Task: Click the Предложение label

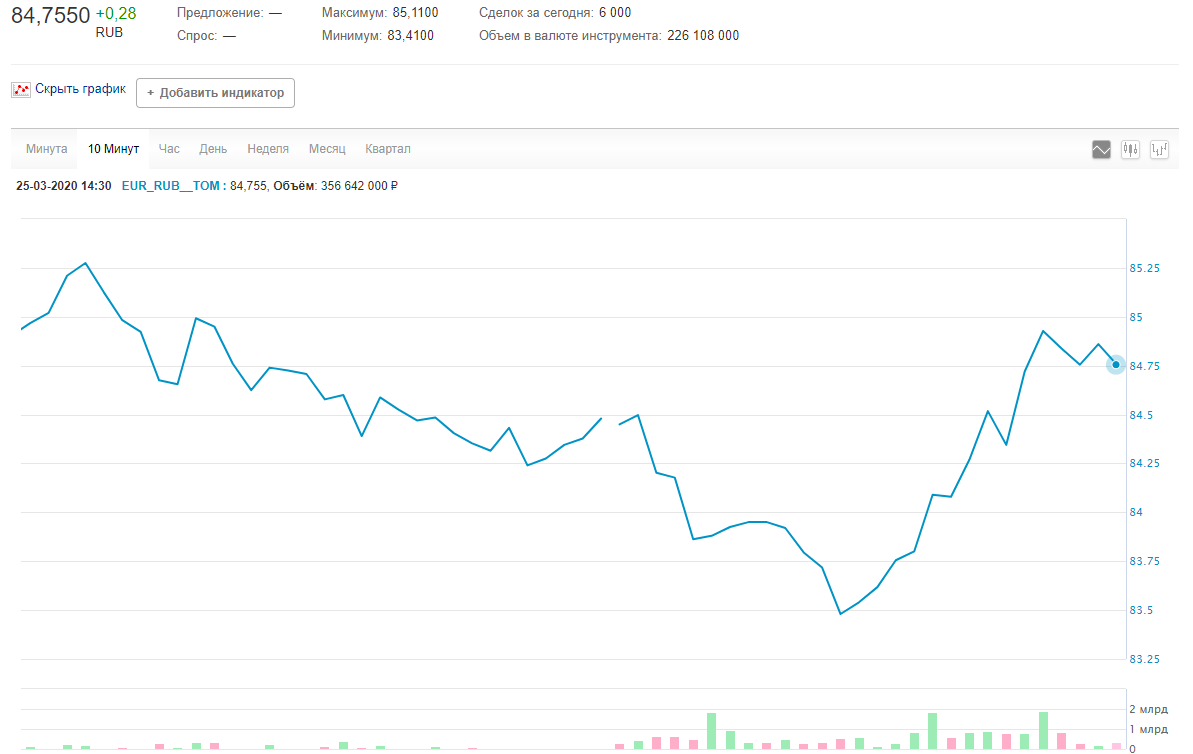Action: (x=220, y=13)
